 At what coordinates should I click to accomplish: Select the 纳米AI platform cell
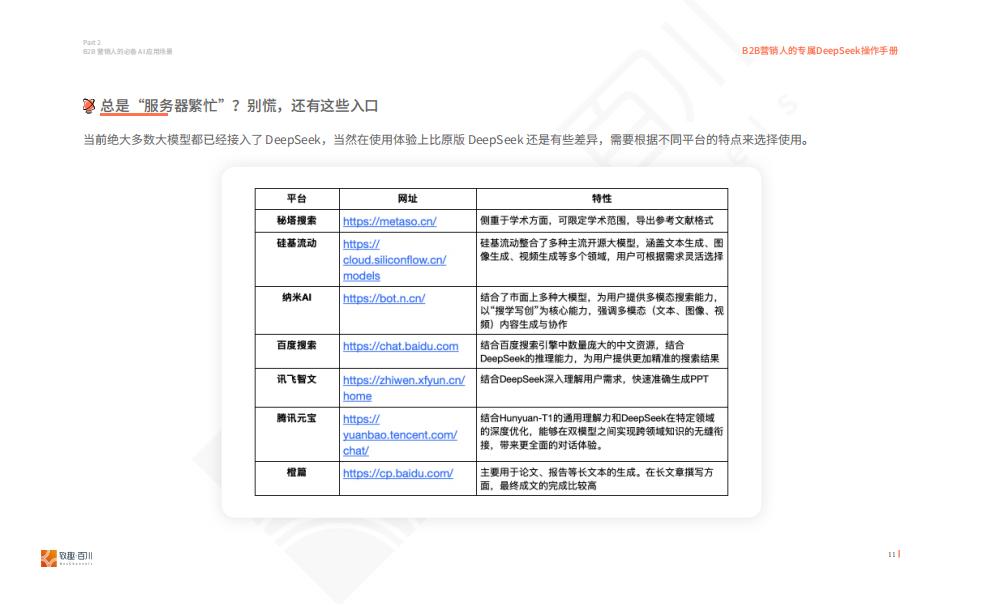[x=297, y=310]
